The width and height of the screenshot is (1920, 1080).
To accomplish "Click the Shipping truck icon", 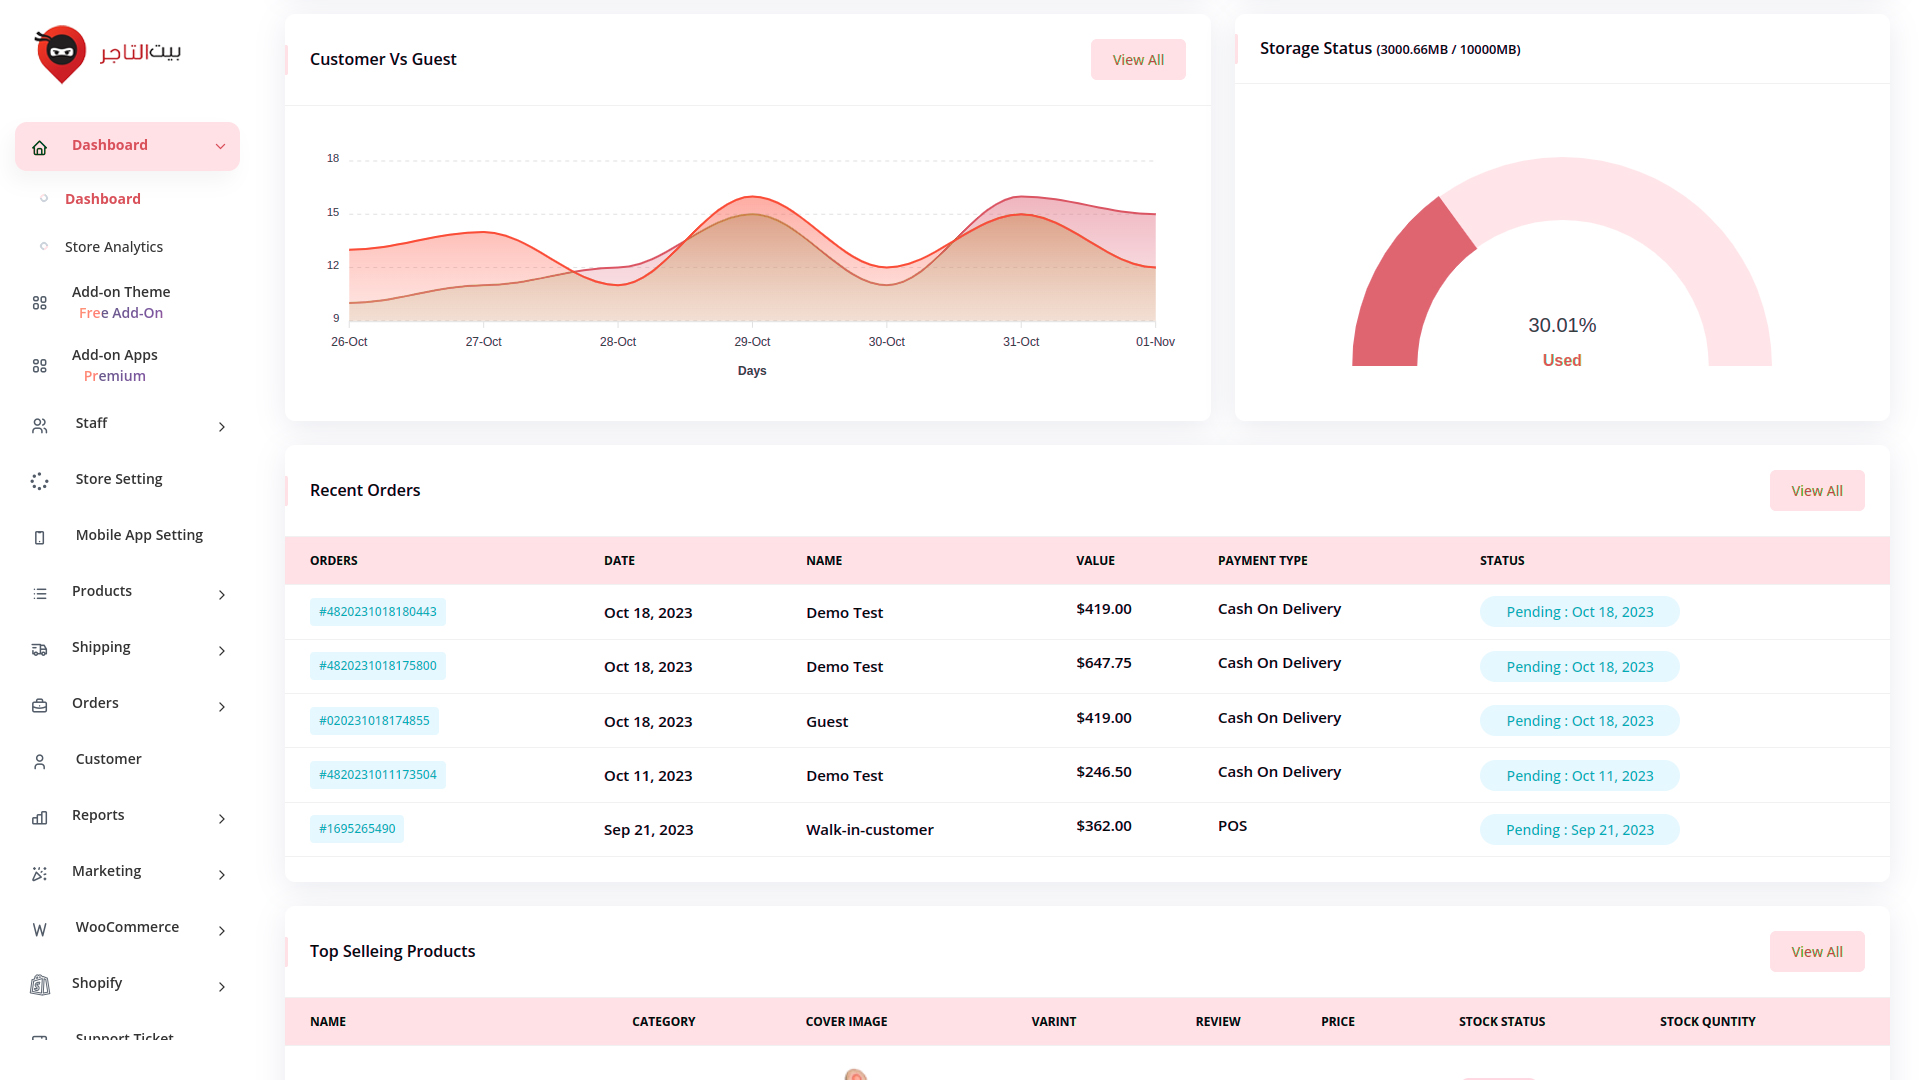I will [x=40, y=650].
